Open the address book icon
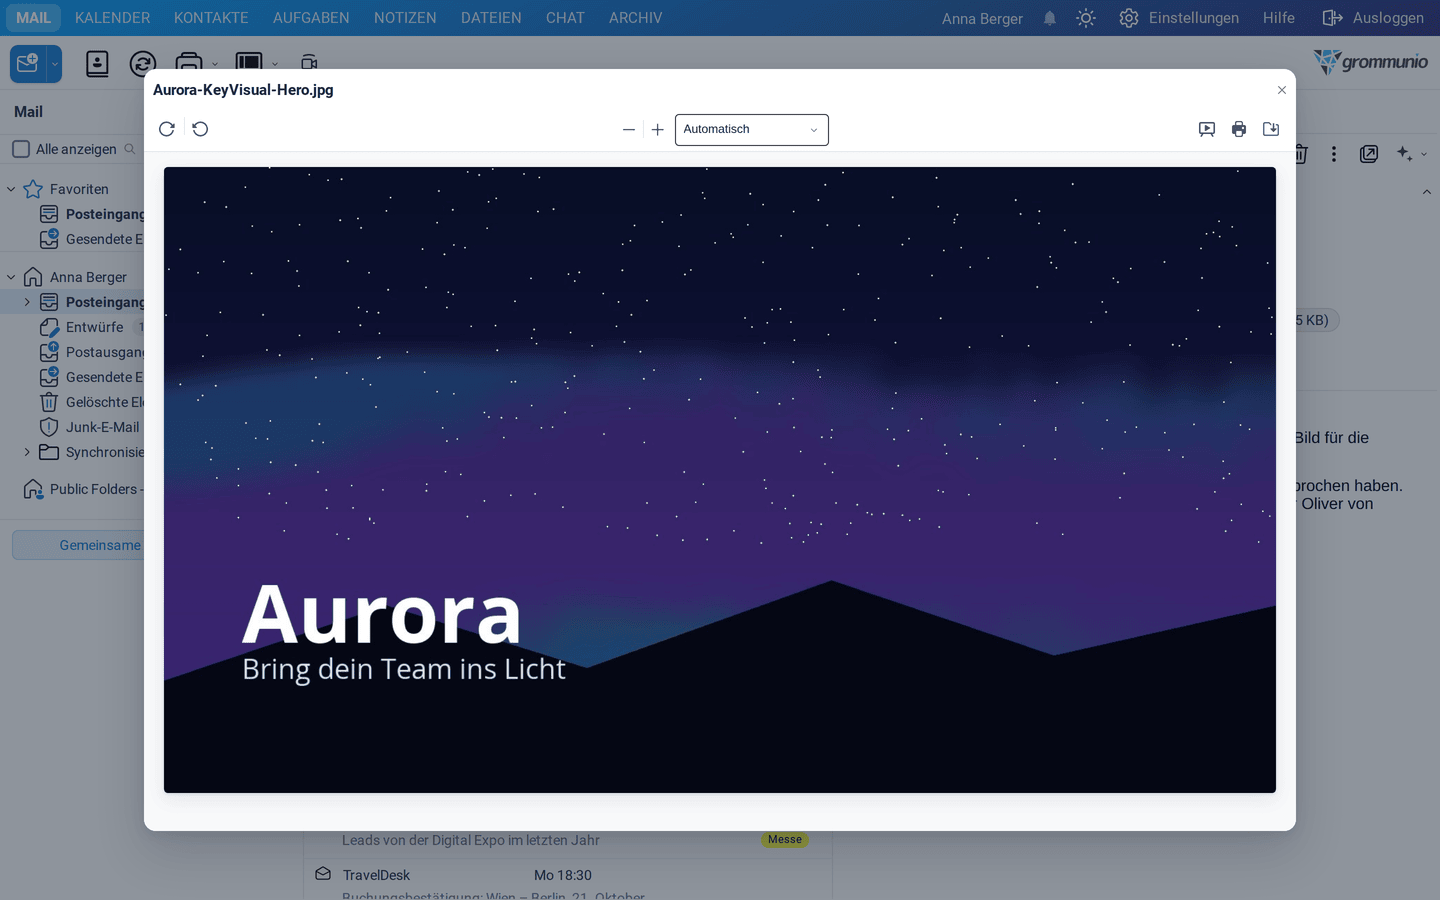The width and height of the screenshot is (1440, 900). click(x=97, y=64)
